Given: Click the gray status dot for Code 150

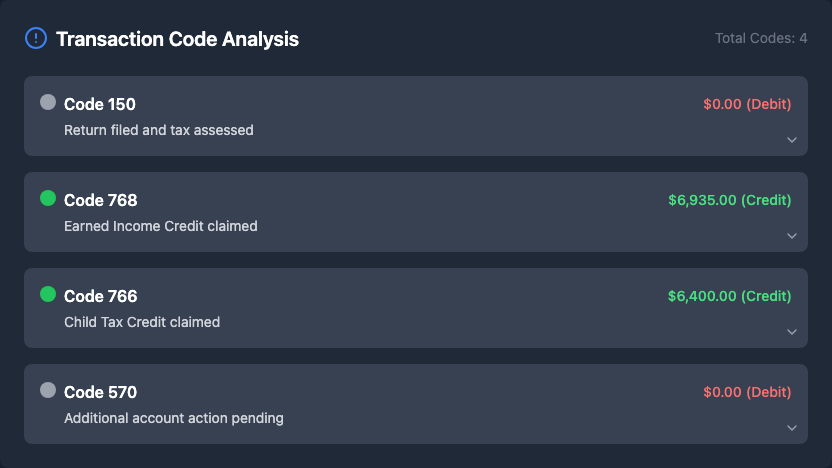Looking at the screenshot, I should click(48, 102).
